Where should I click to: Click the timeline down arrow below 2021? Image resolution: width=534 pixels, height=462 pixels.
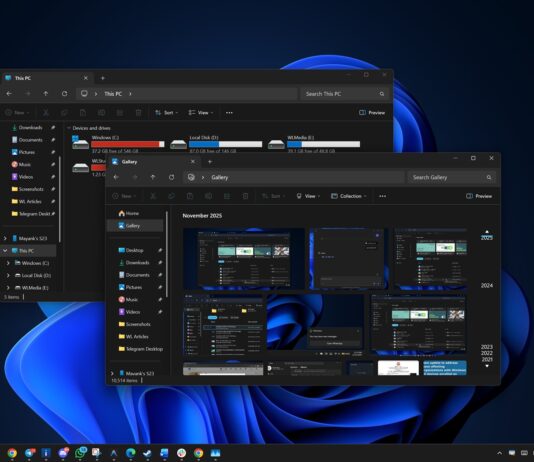[487, 366]
